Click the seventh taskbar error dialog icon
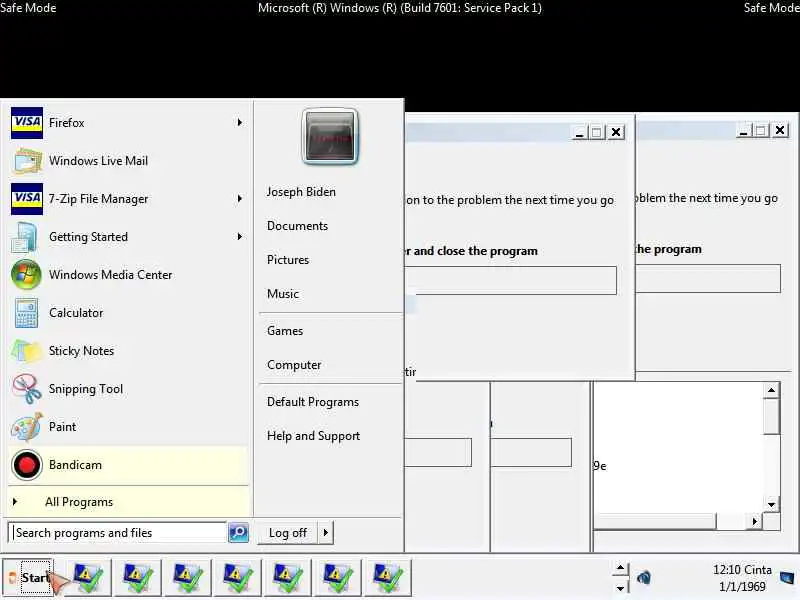The width and height of the screenshot is (800, 600). 388,578
